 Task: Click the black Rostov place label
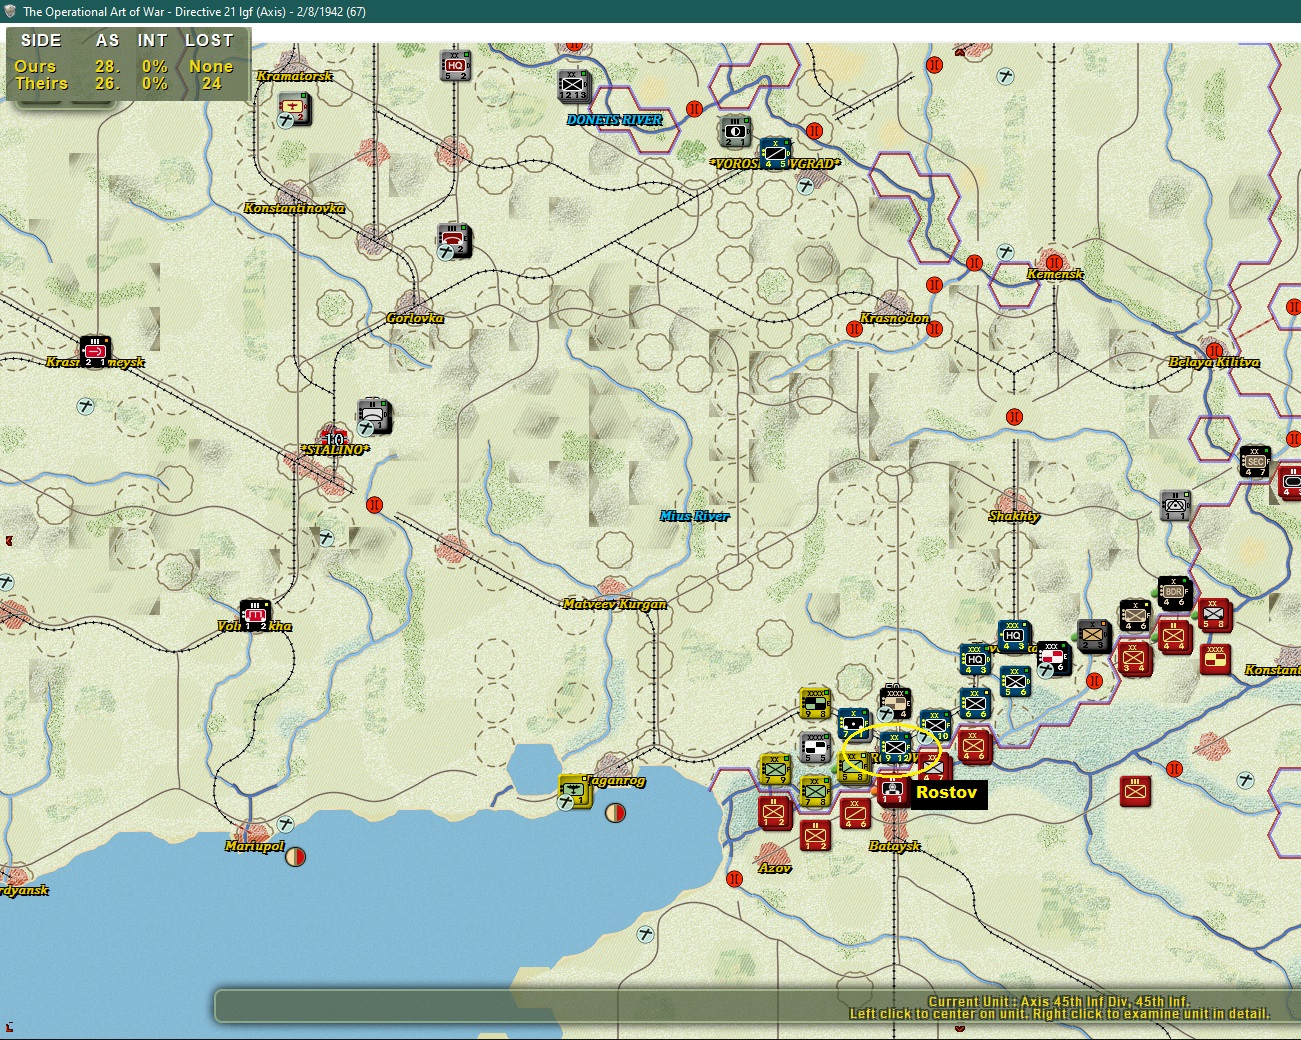click(947, 793)
